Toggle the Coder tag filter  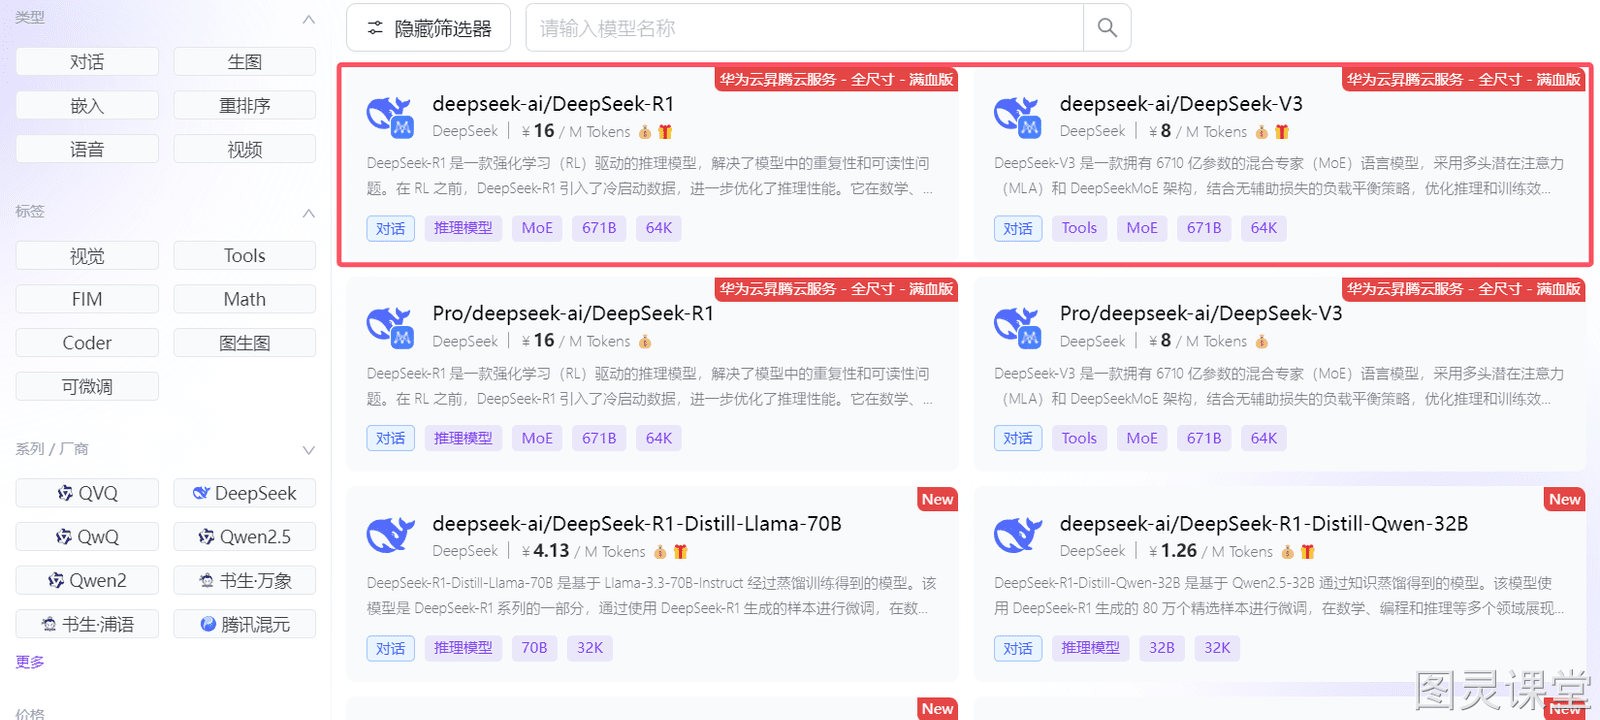coord(87,343)
